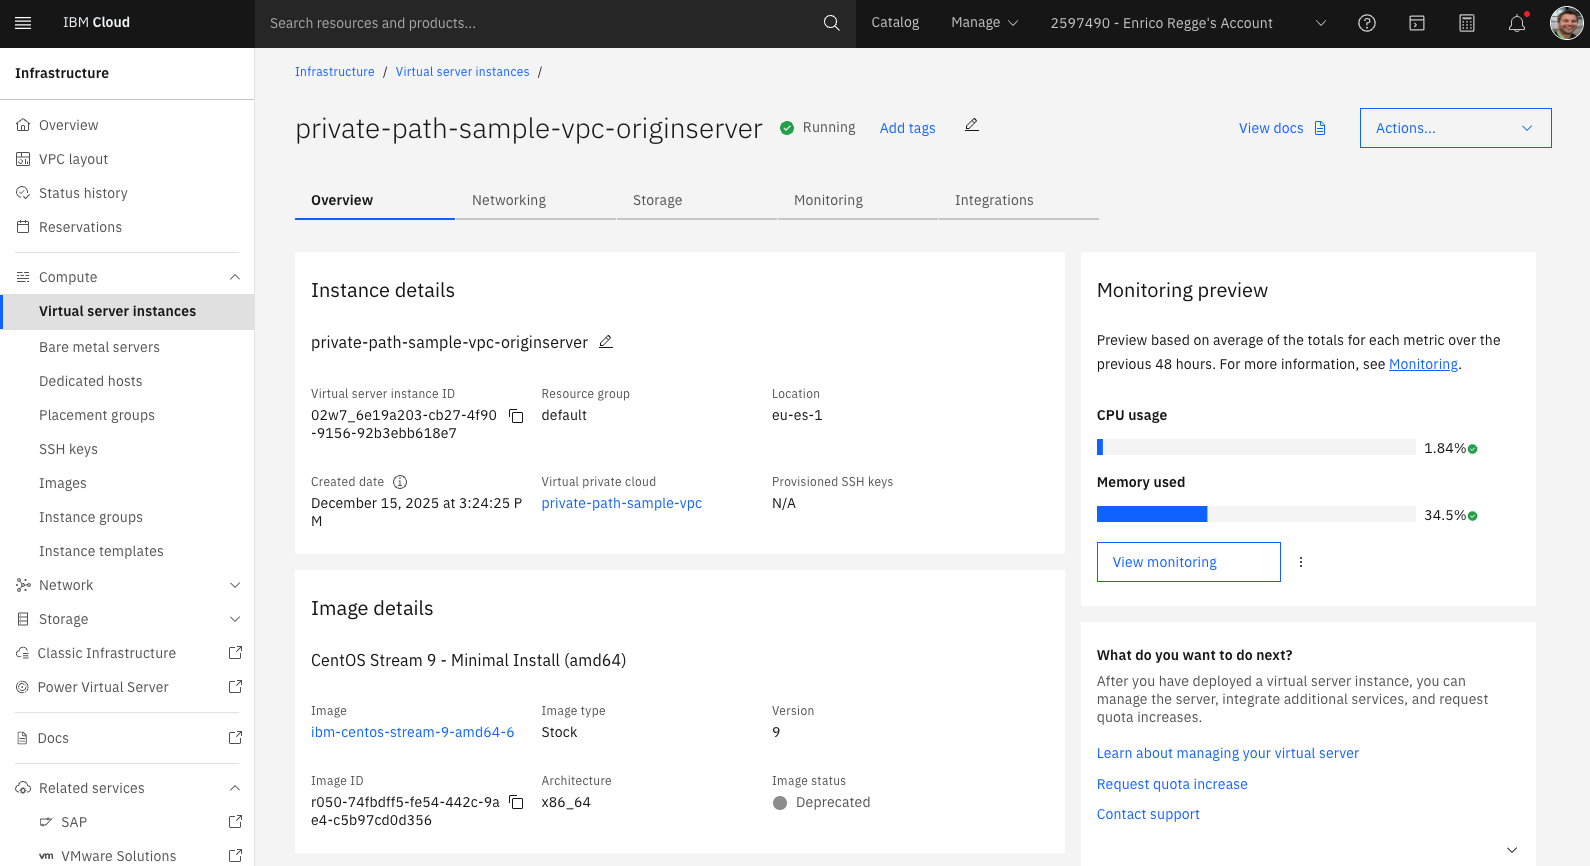Click the user profile avatar
The height and width of the screenshot is (866, 1590).
1566,23
